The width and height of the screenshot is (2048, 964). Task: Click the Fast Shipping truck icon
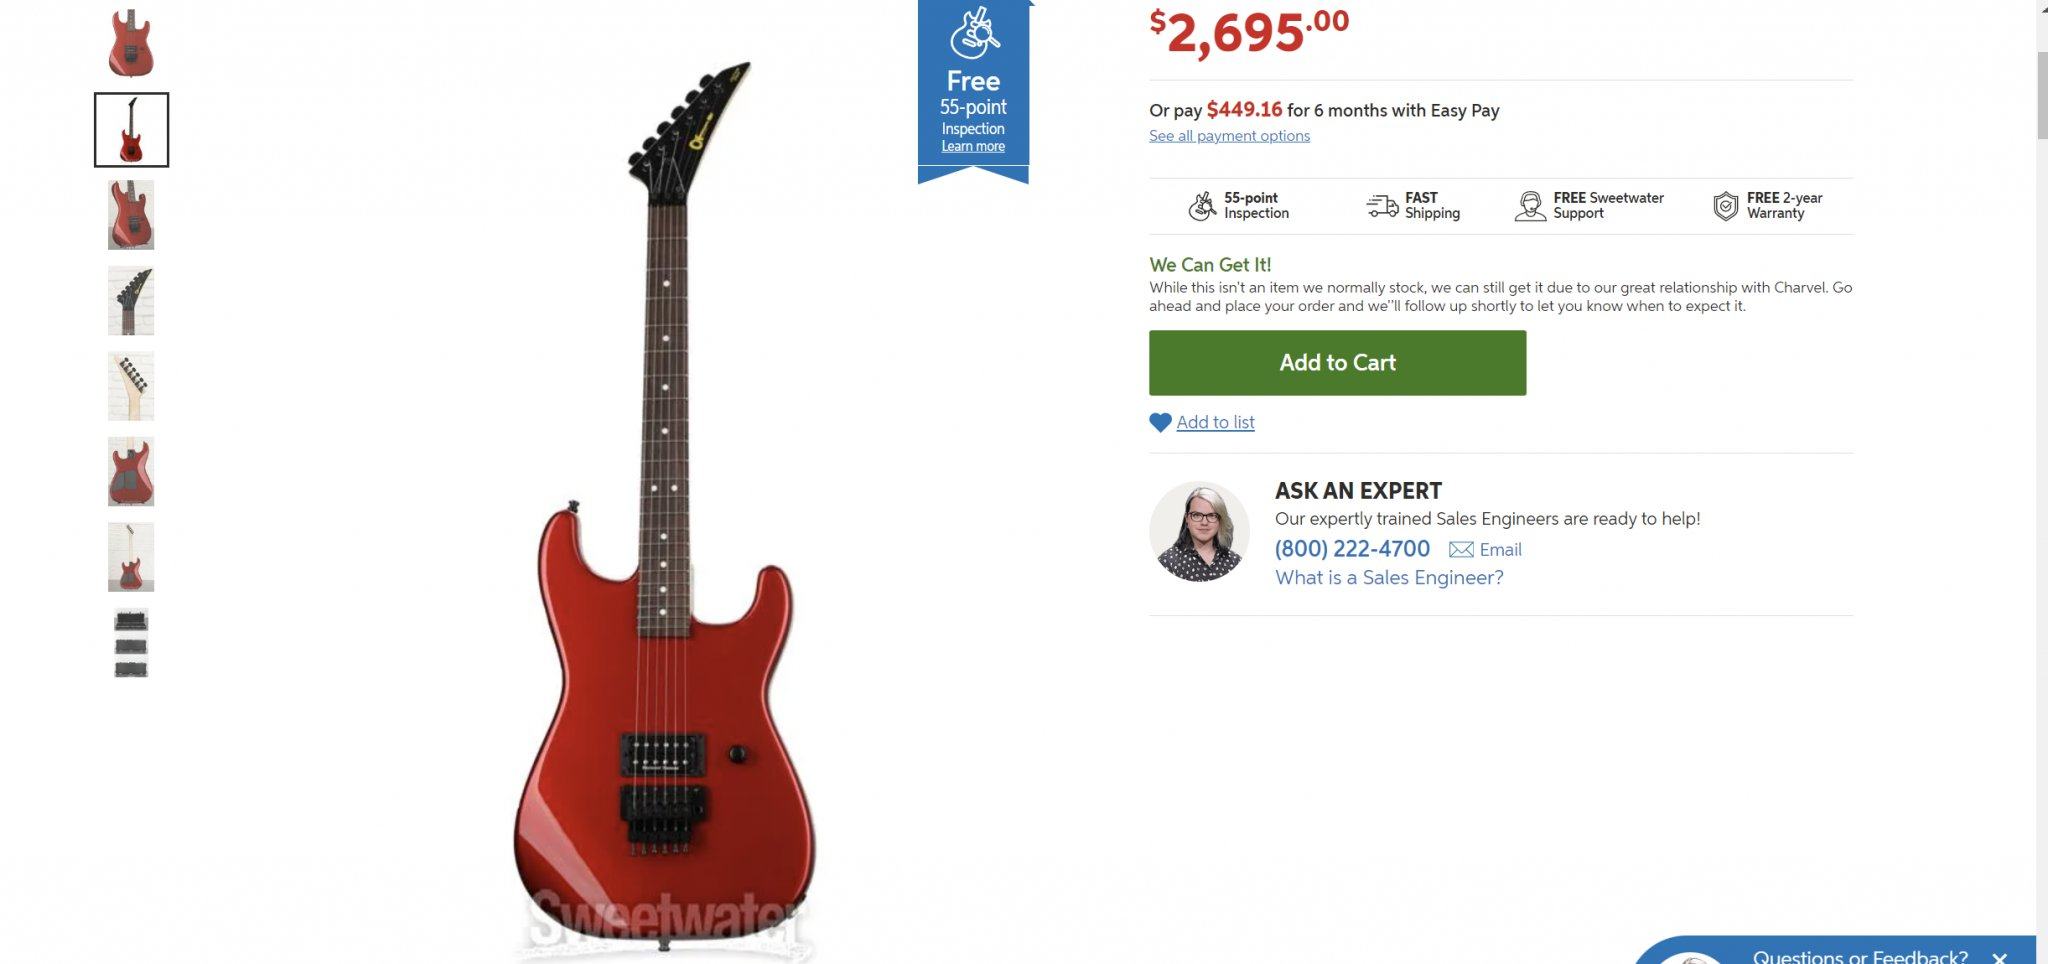[1382, 206]
